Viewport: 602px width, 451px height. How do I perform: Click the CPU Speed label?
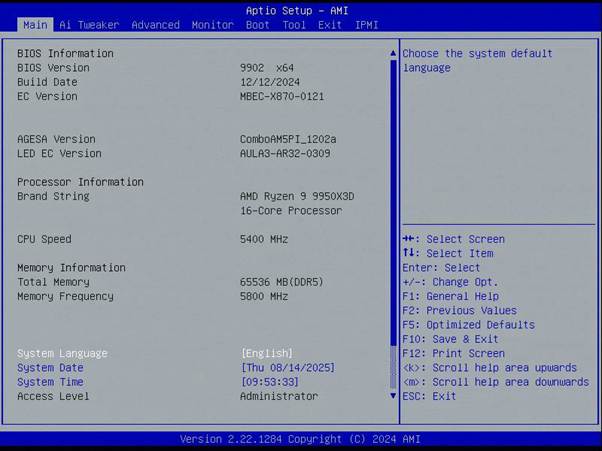tap(44, 239)
